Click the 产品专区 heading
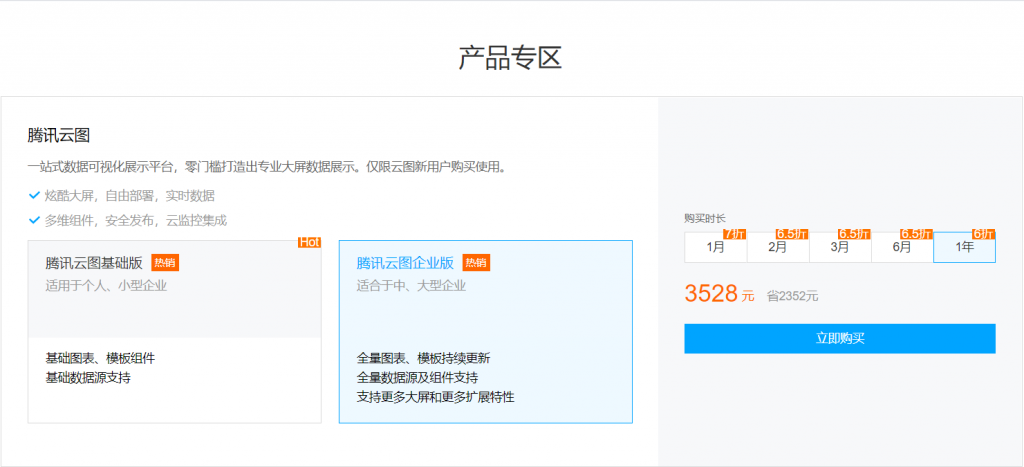 [510, 58]
